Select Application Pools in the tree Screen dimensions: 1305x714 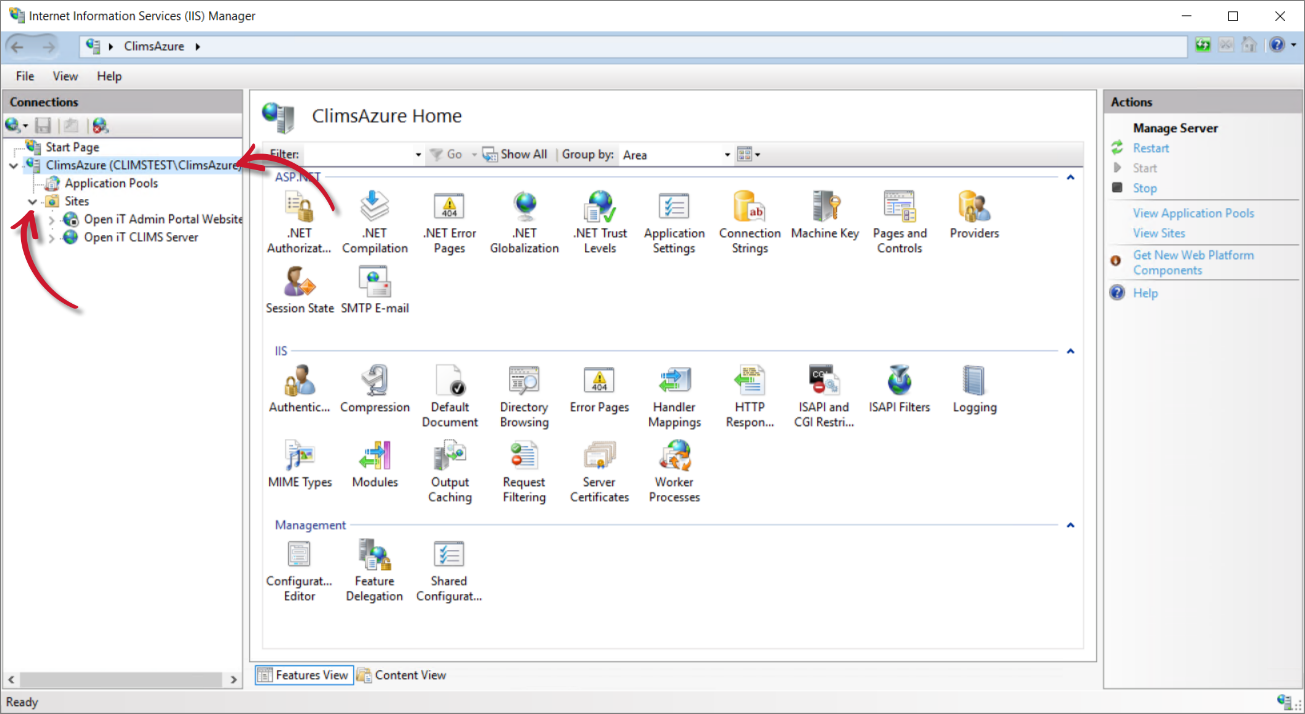coord(111,184)
